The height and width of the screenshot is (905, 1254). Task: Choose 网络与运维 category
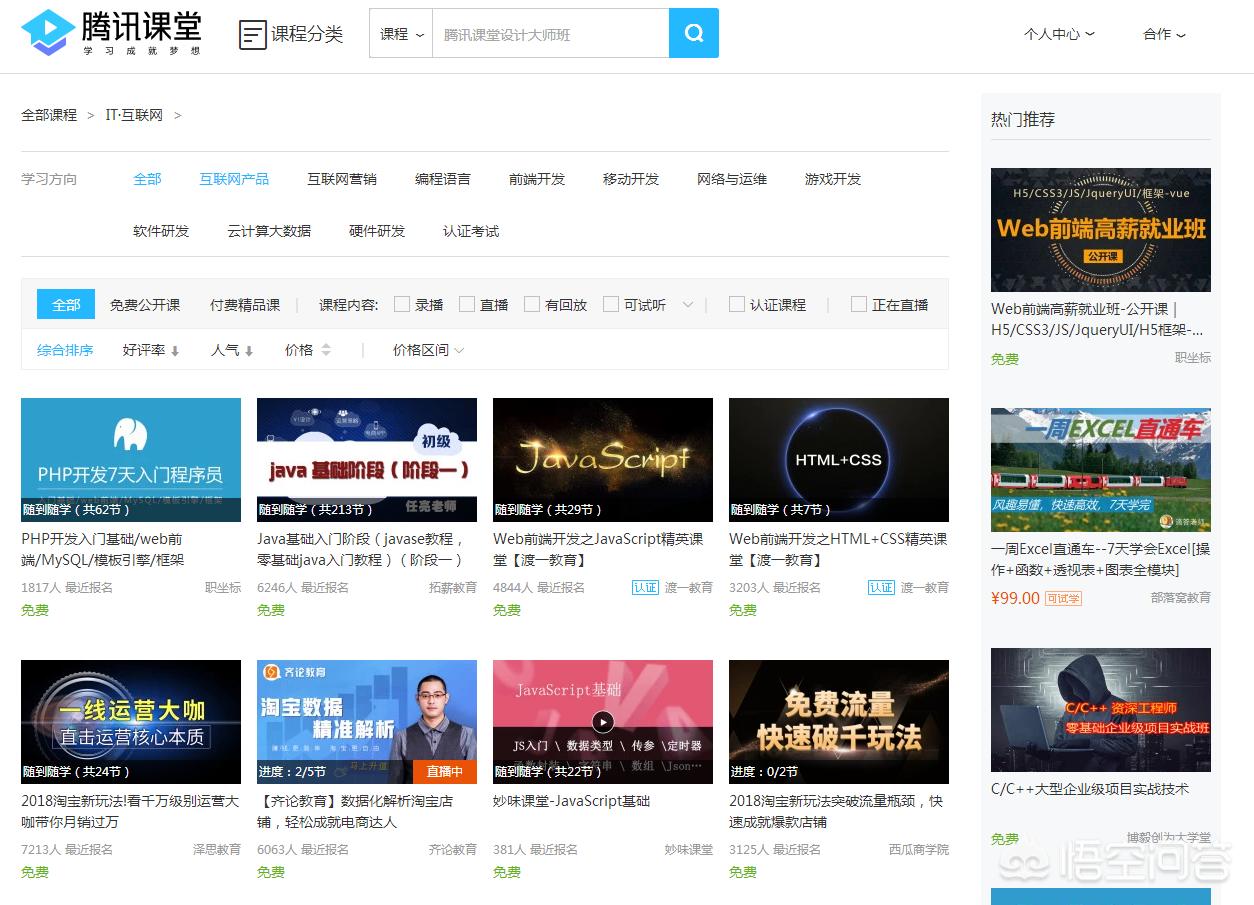[x=732, y=179]
